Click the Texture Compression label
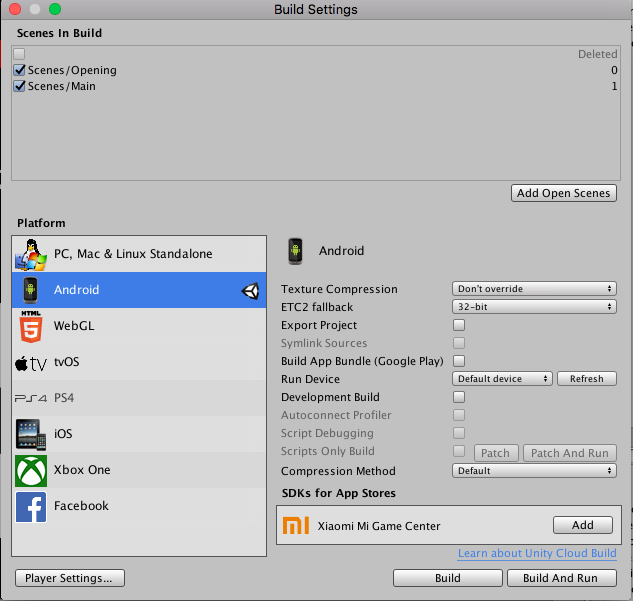The image size is (633, 601). (x=339, y=289)
